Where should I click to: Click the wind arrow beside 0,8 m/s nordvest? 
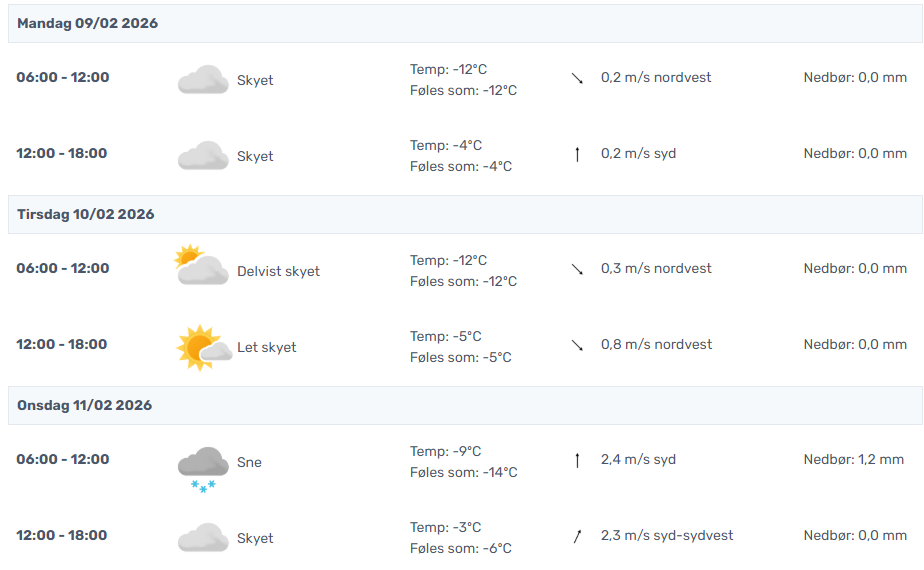(577, 345)
